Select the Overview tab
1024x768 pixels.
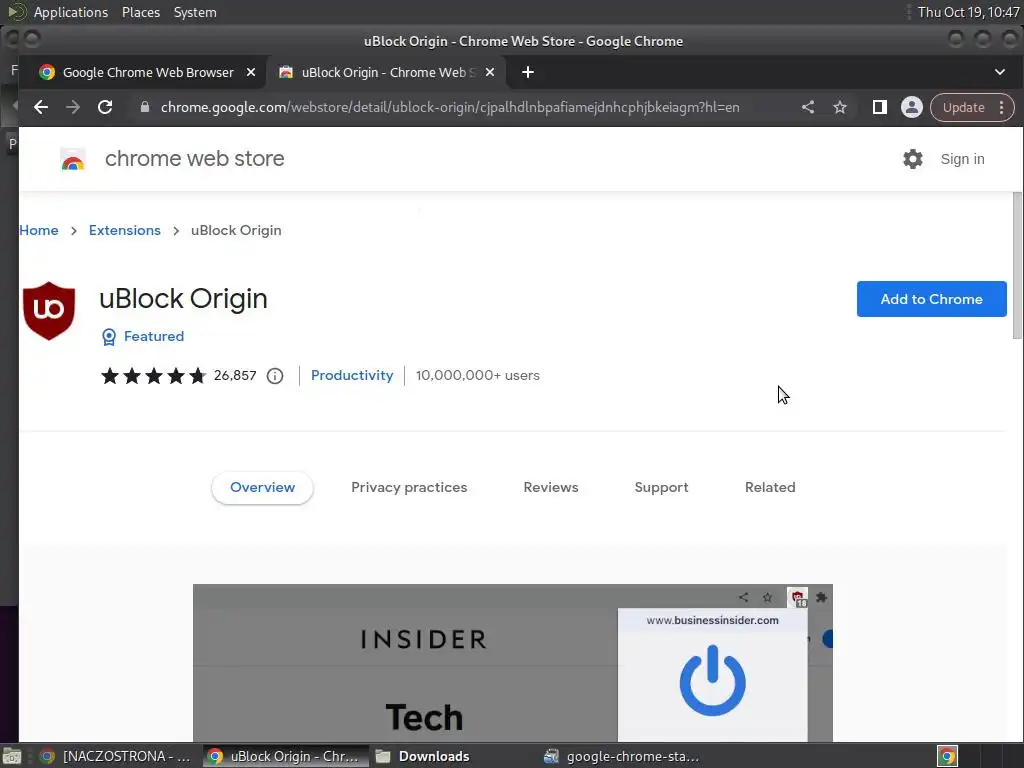(263, 487)
